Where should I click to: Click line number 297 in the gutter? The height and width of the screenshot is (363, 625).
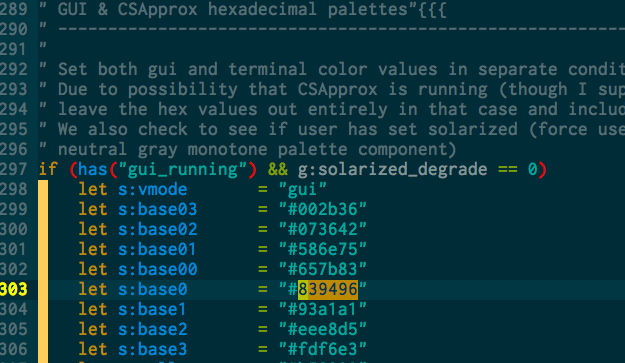[x=14, y=169]
